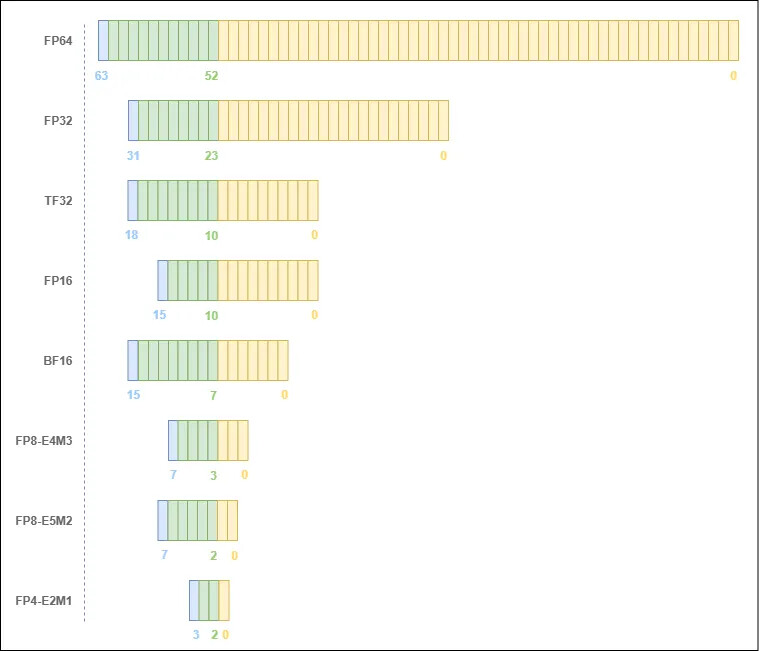Select the FP32 format label
The height and width of the screenshot is (651, 764).
[57, 121]
